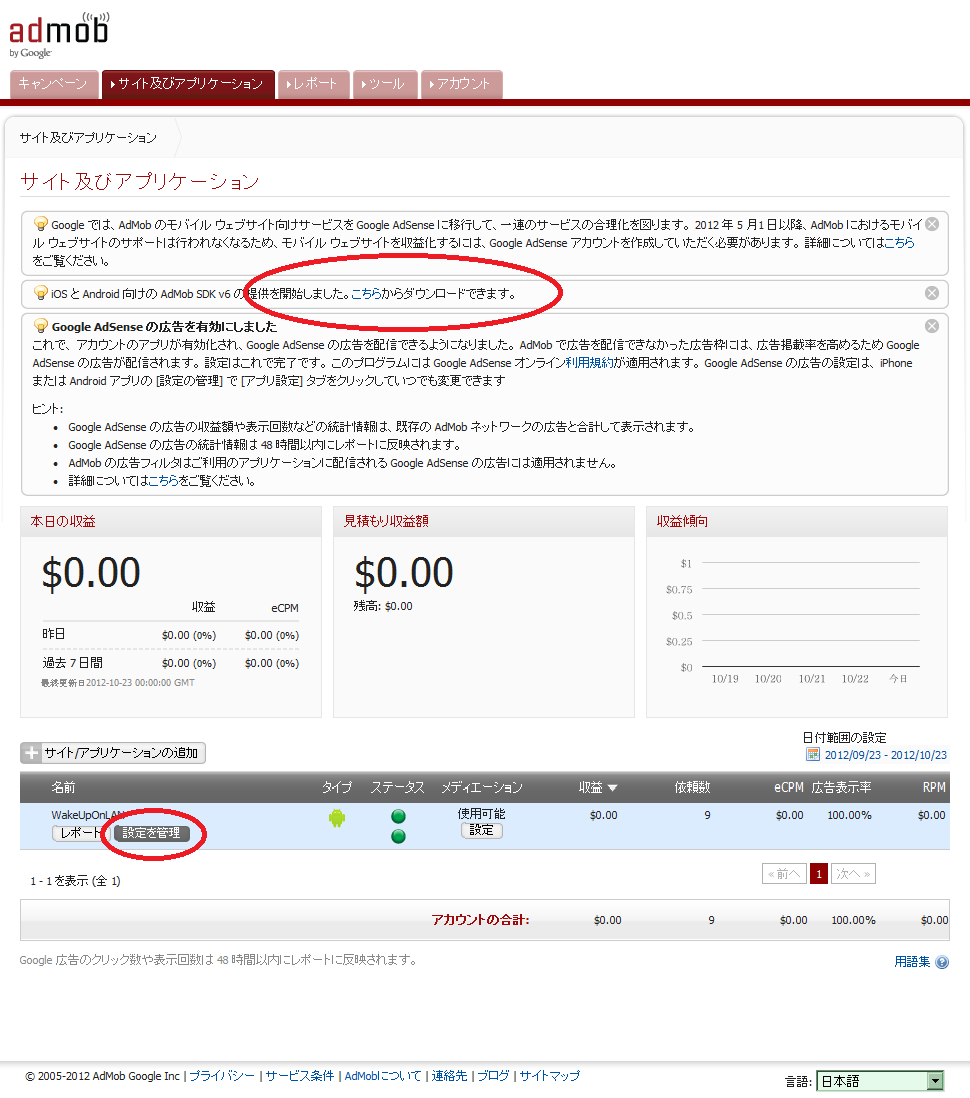Click the « 前へ pagination button
The height and width of the screenshot is (1098, 970).
click(784, 874)
